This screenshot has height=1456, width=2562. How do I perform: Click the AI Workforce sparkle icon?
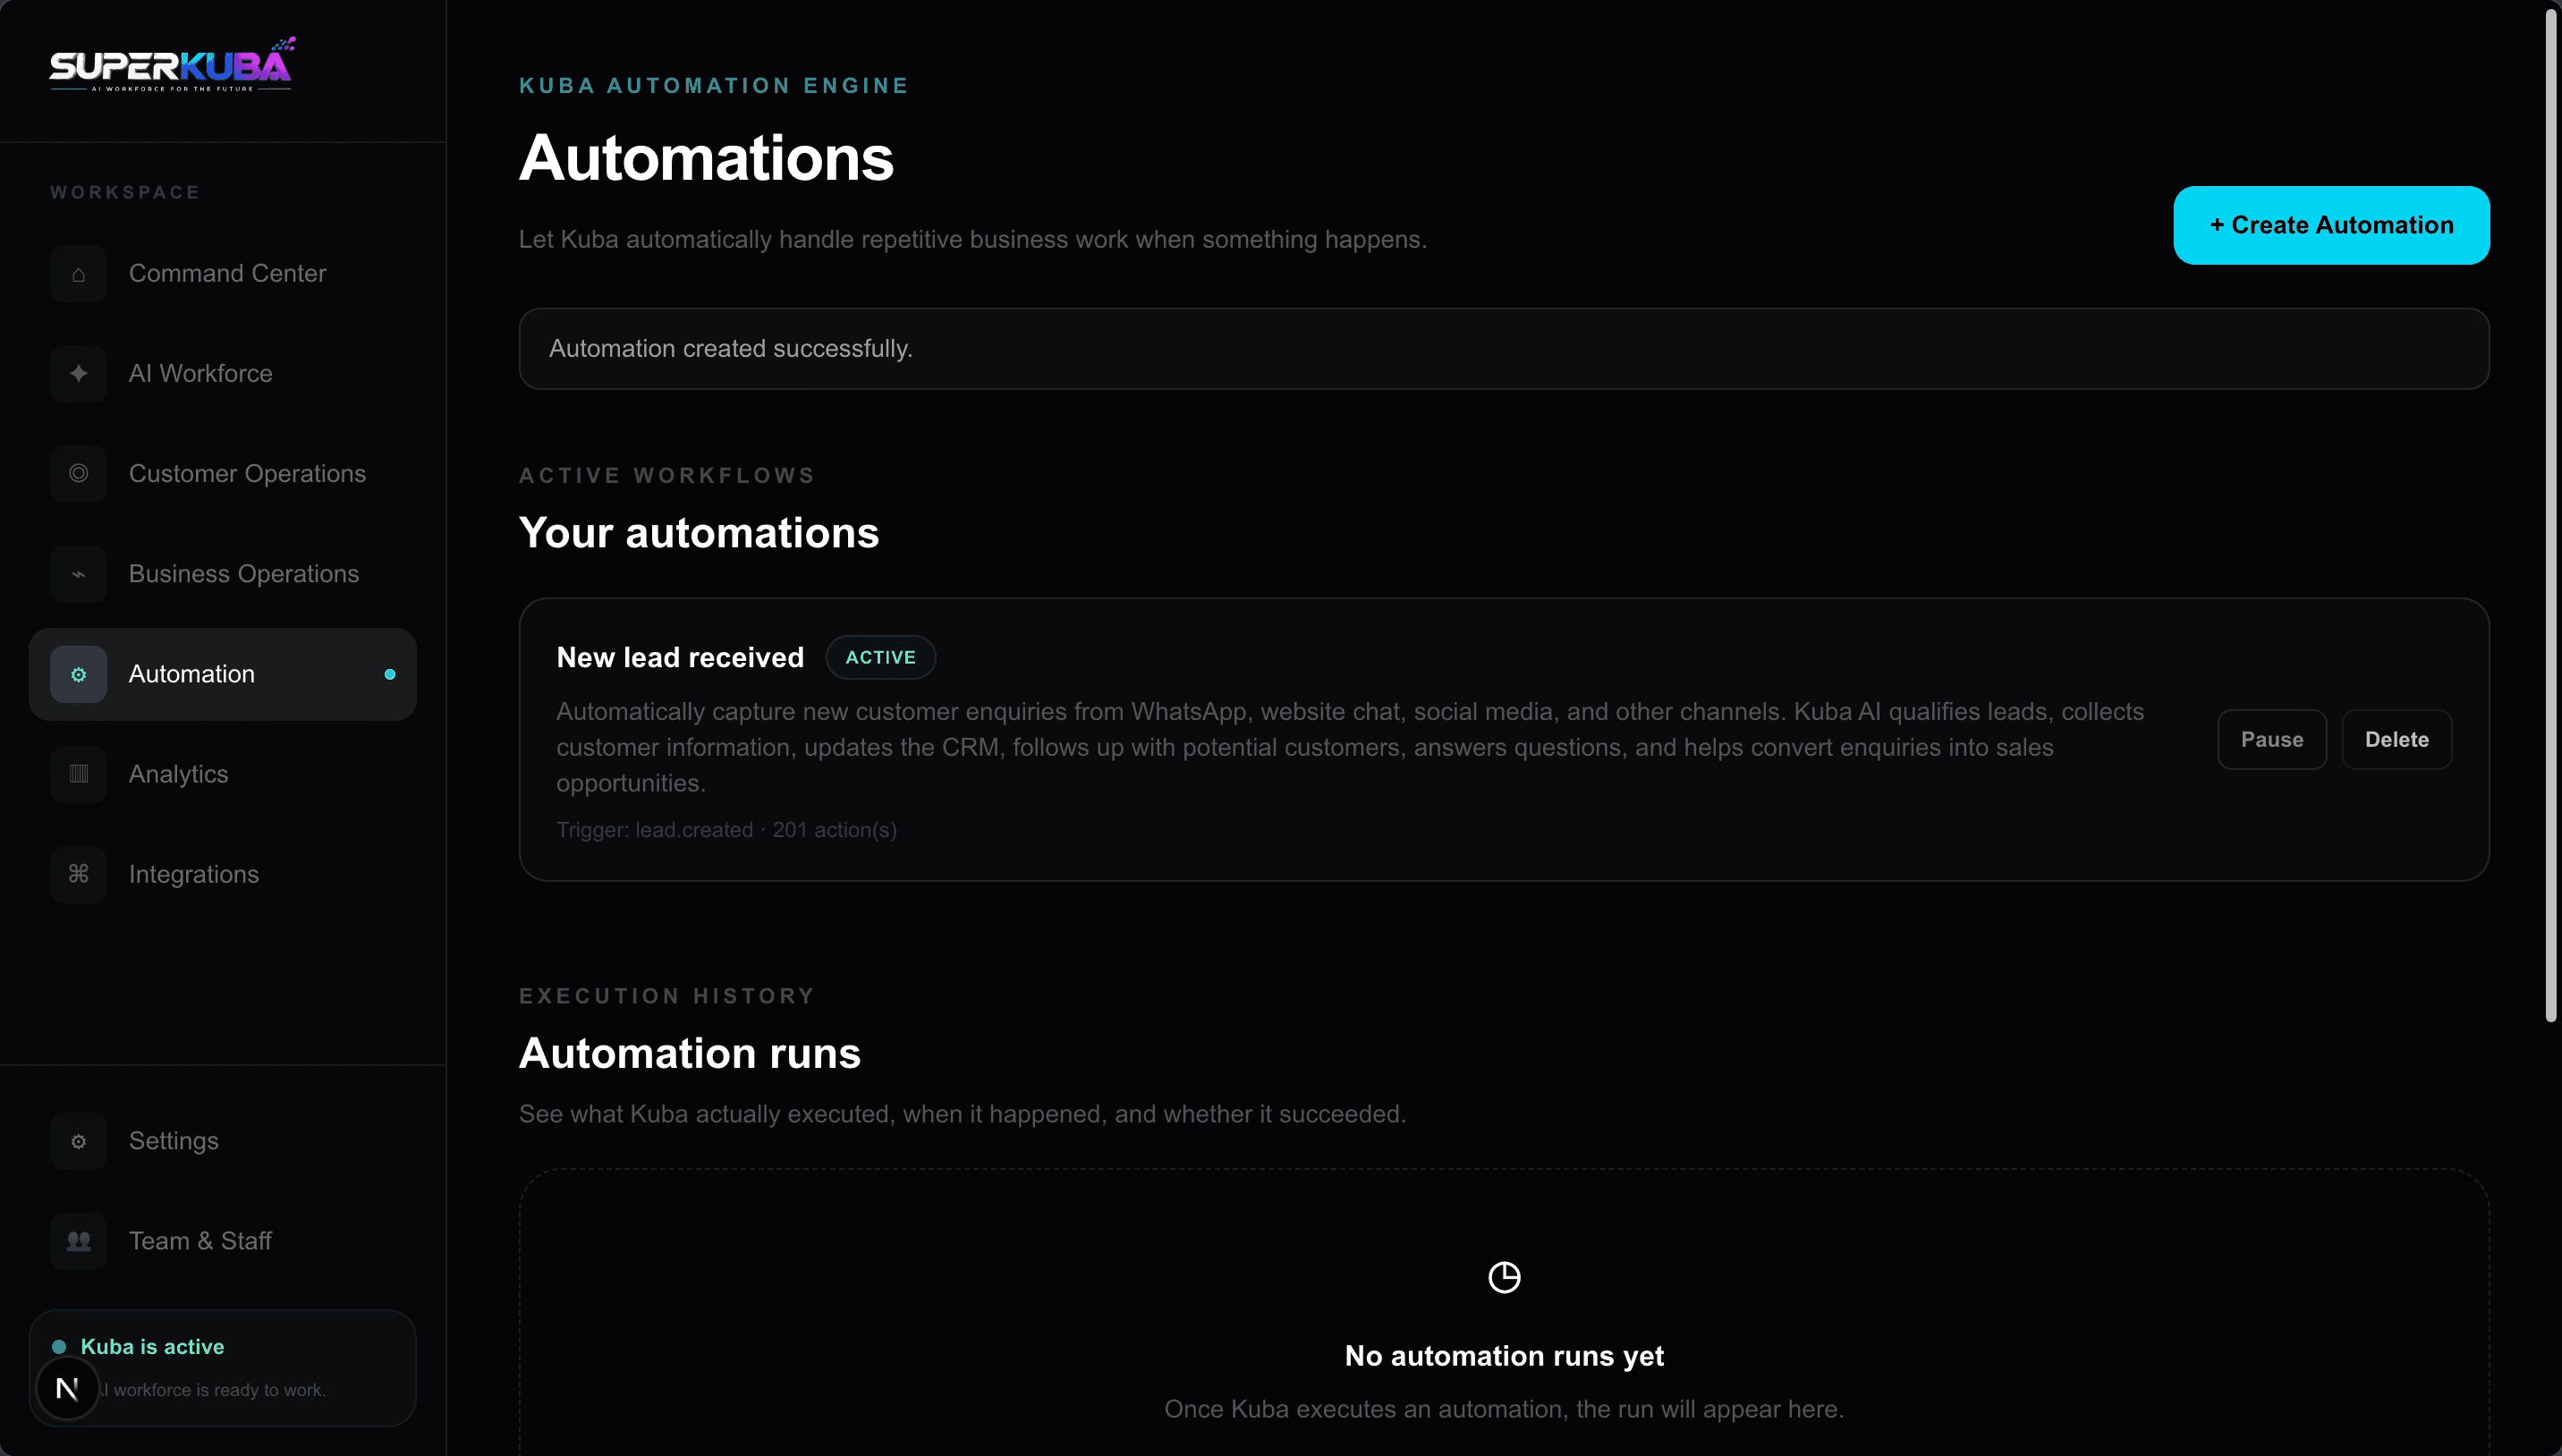coord(78,374)
